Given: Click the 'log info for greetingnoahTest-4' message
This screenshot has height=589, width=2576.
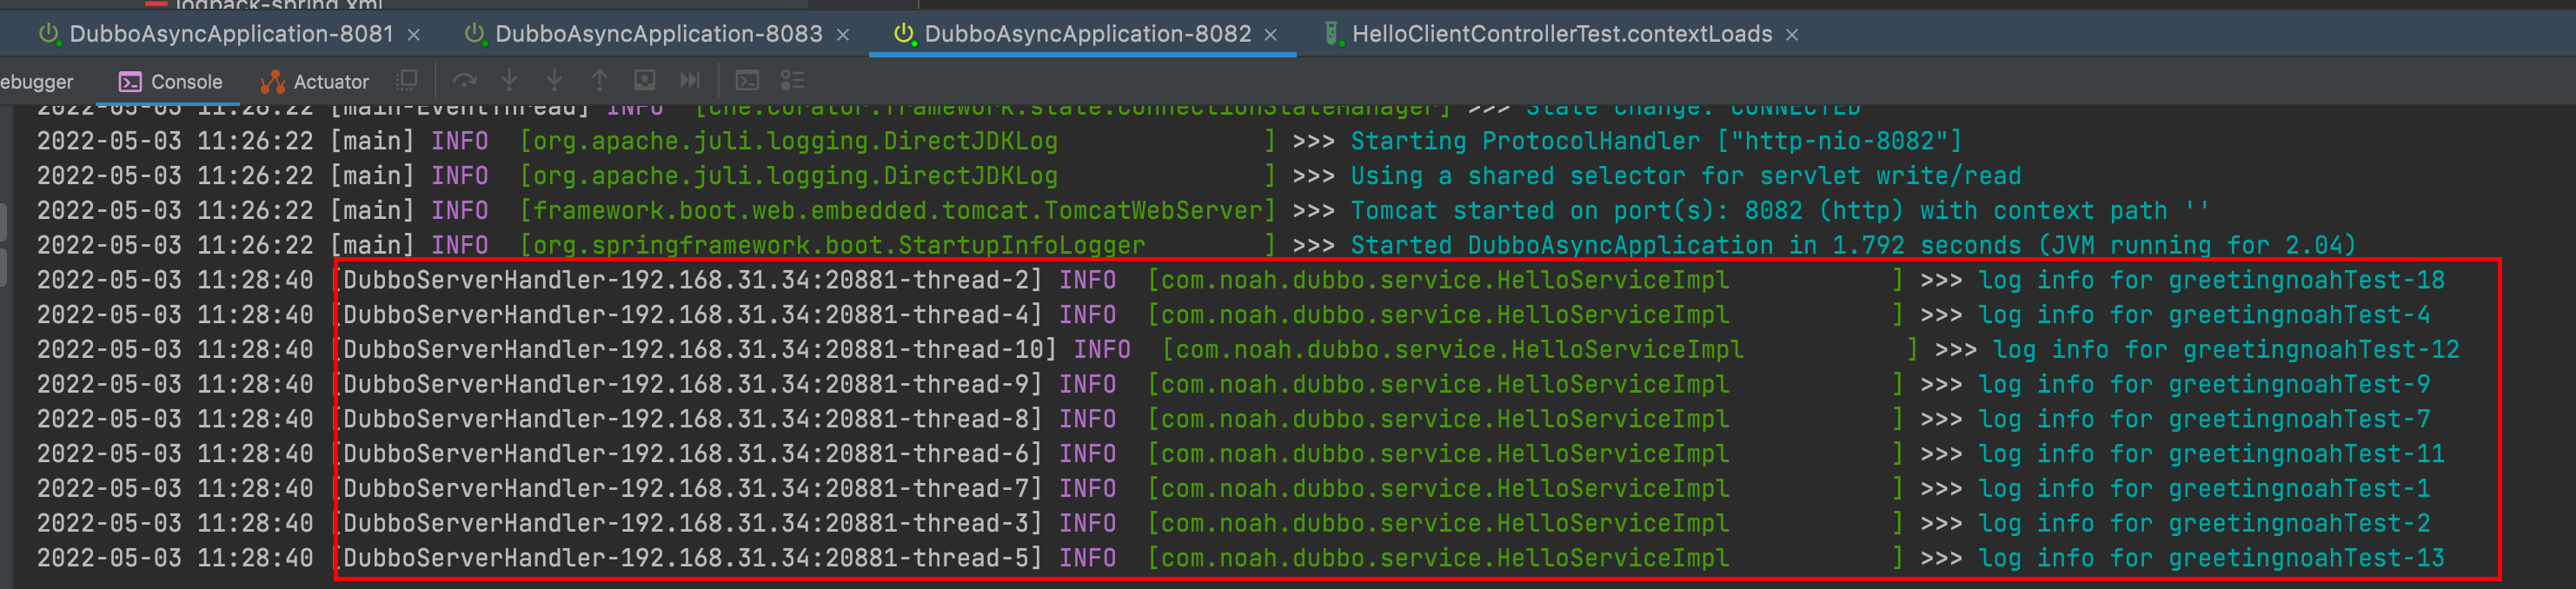Looking at the screenshot, I should [2204, 316].
